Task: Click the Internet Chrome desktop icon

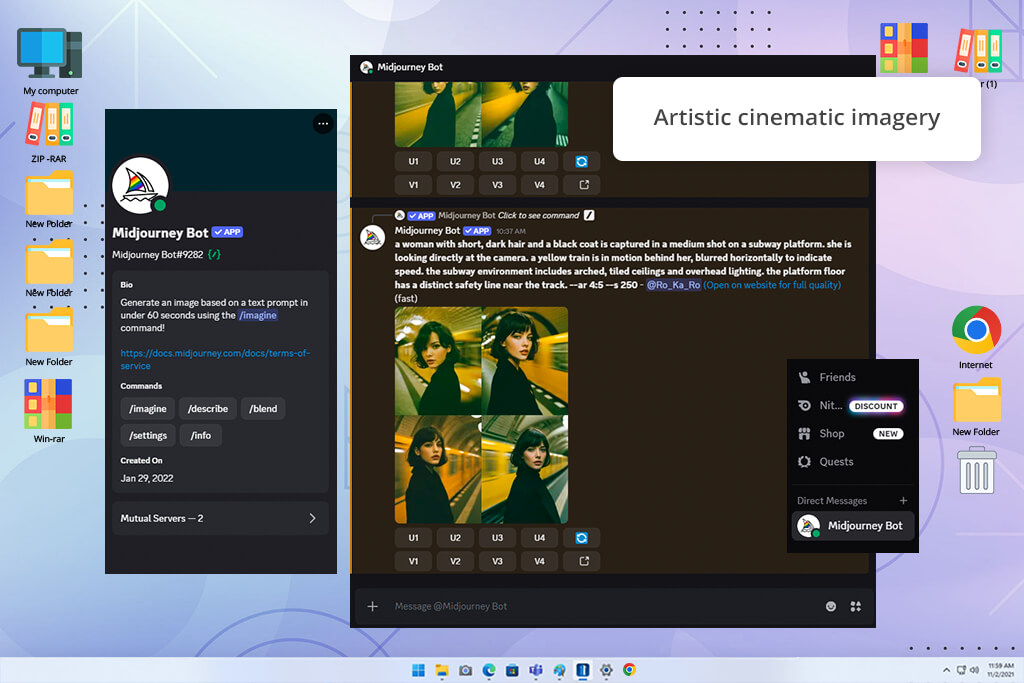Action: (x=976, y=338)
